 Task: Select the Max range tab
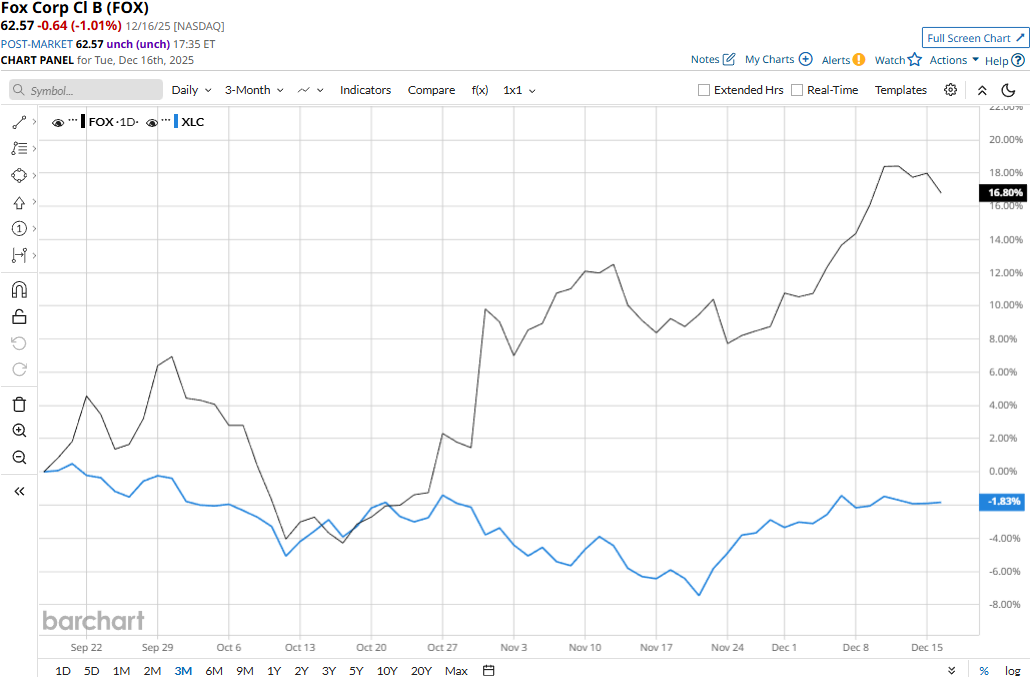[456, 670]
